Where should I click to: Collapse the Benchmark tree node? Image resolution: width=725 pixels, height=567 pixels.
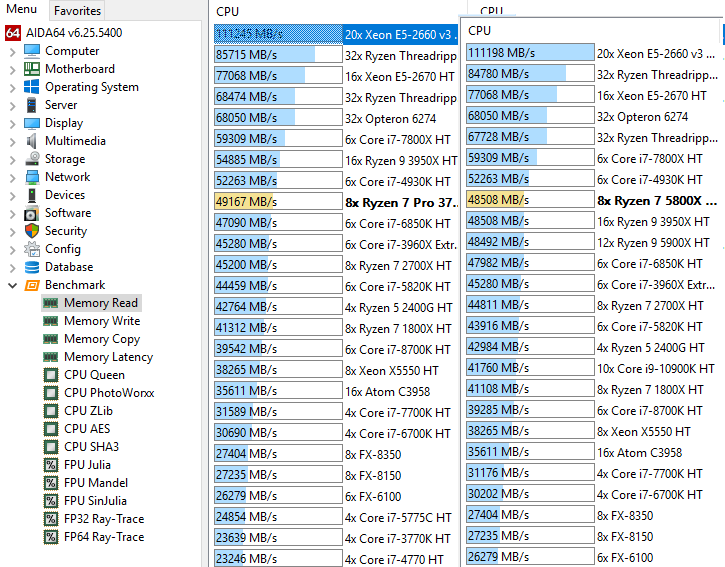click(x=12, y=286)
